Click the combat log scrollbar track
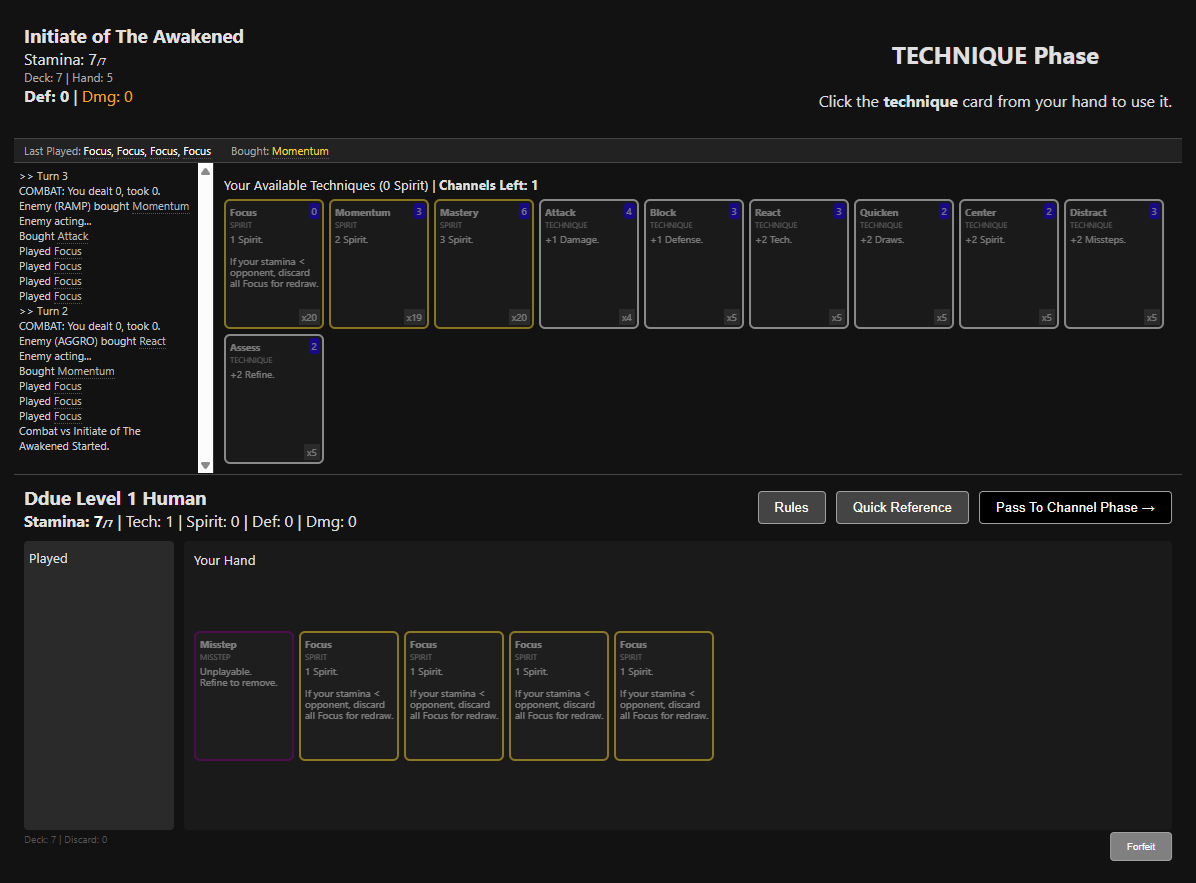Screen dimensions: 1196x883 pos(205,318)
